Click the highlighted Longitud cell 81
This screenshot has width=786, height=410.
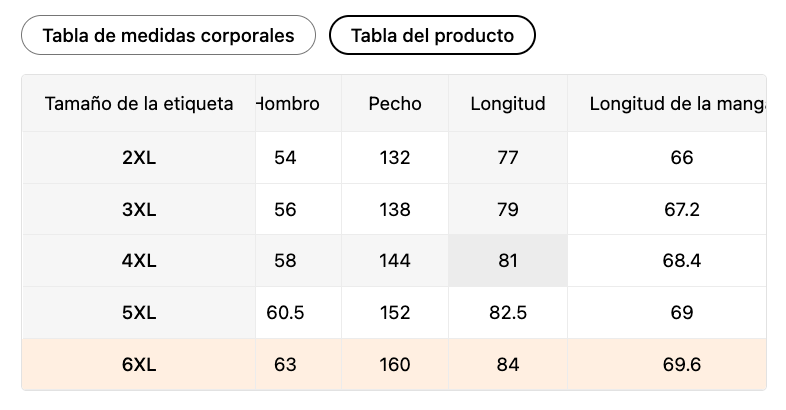508,261
